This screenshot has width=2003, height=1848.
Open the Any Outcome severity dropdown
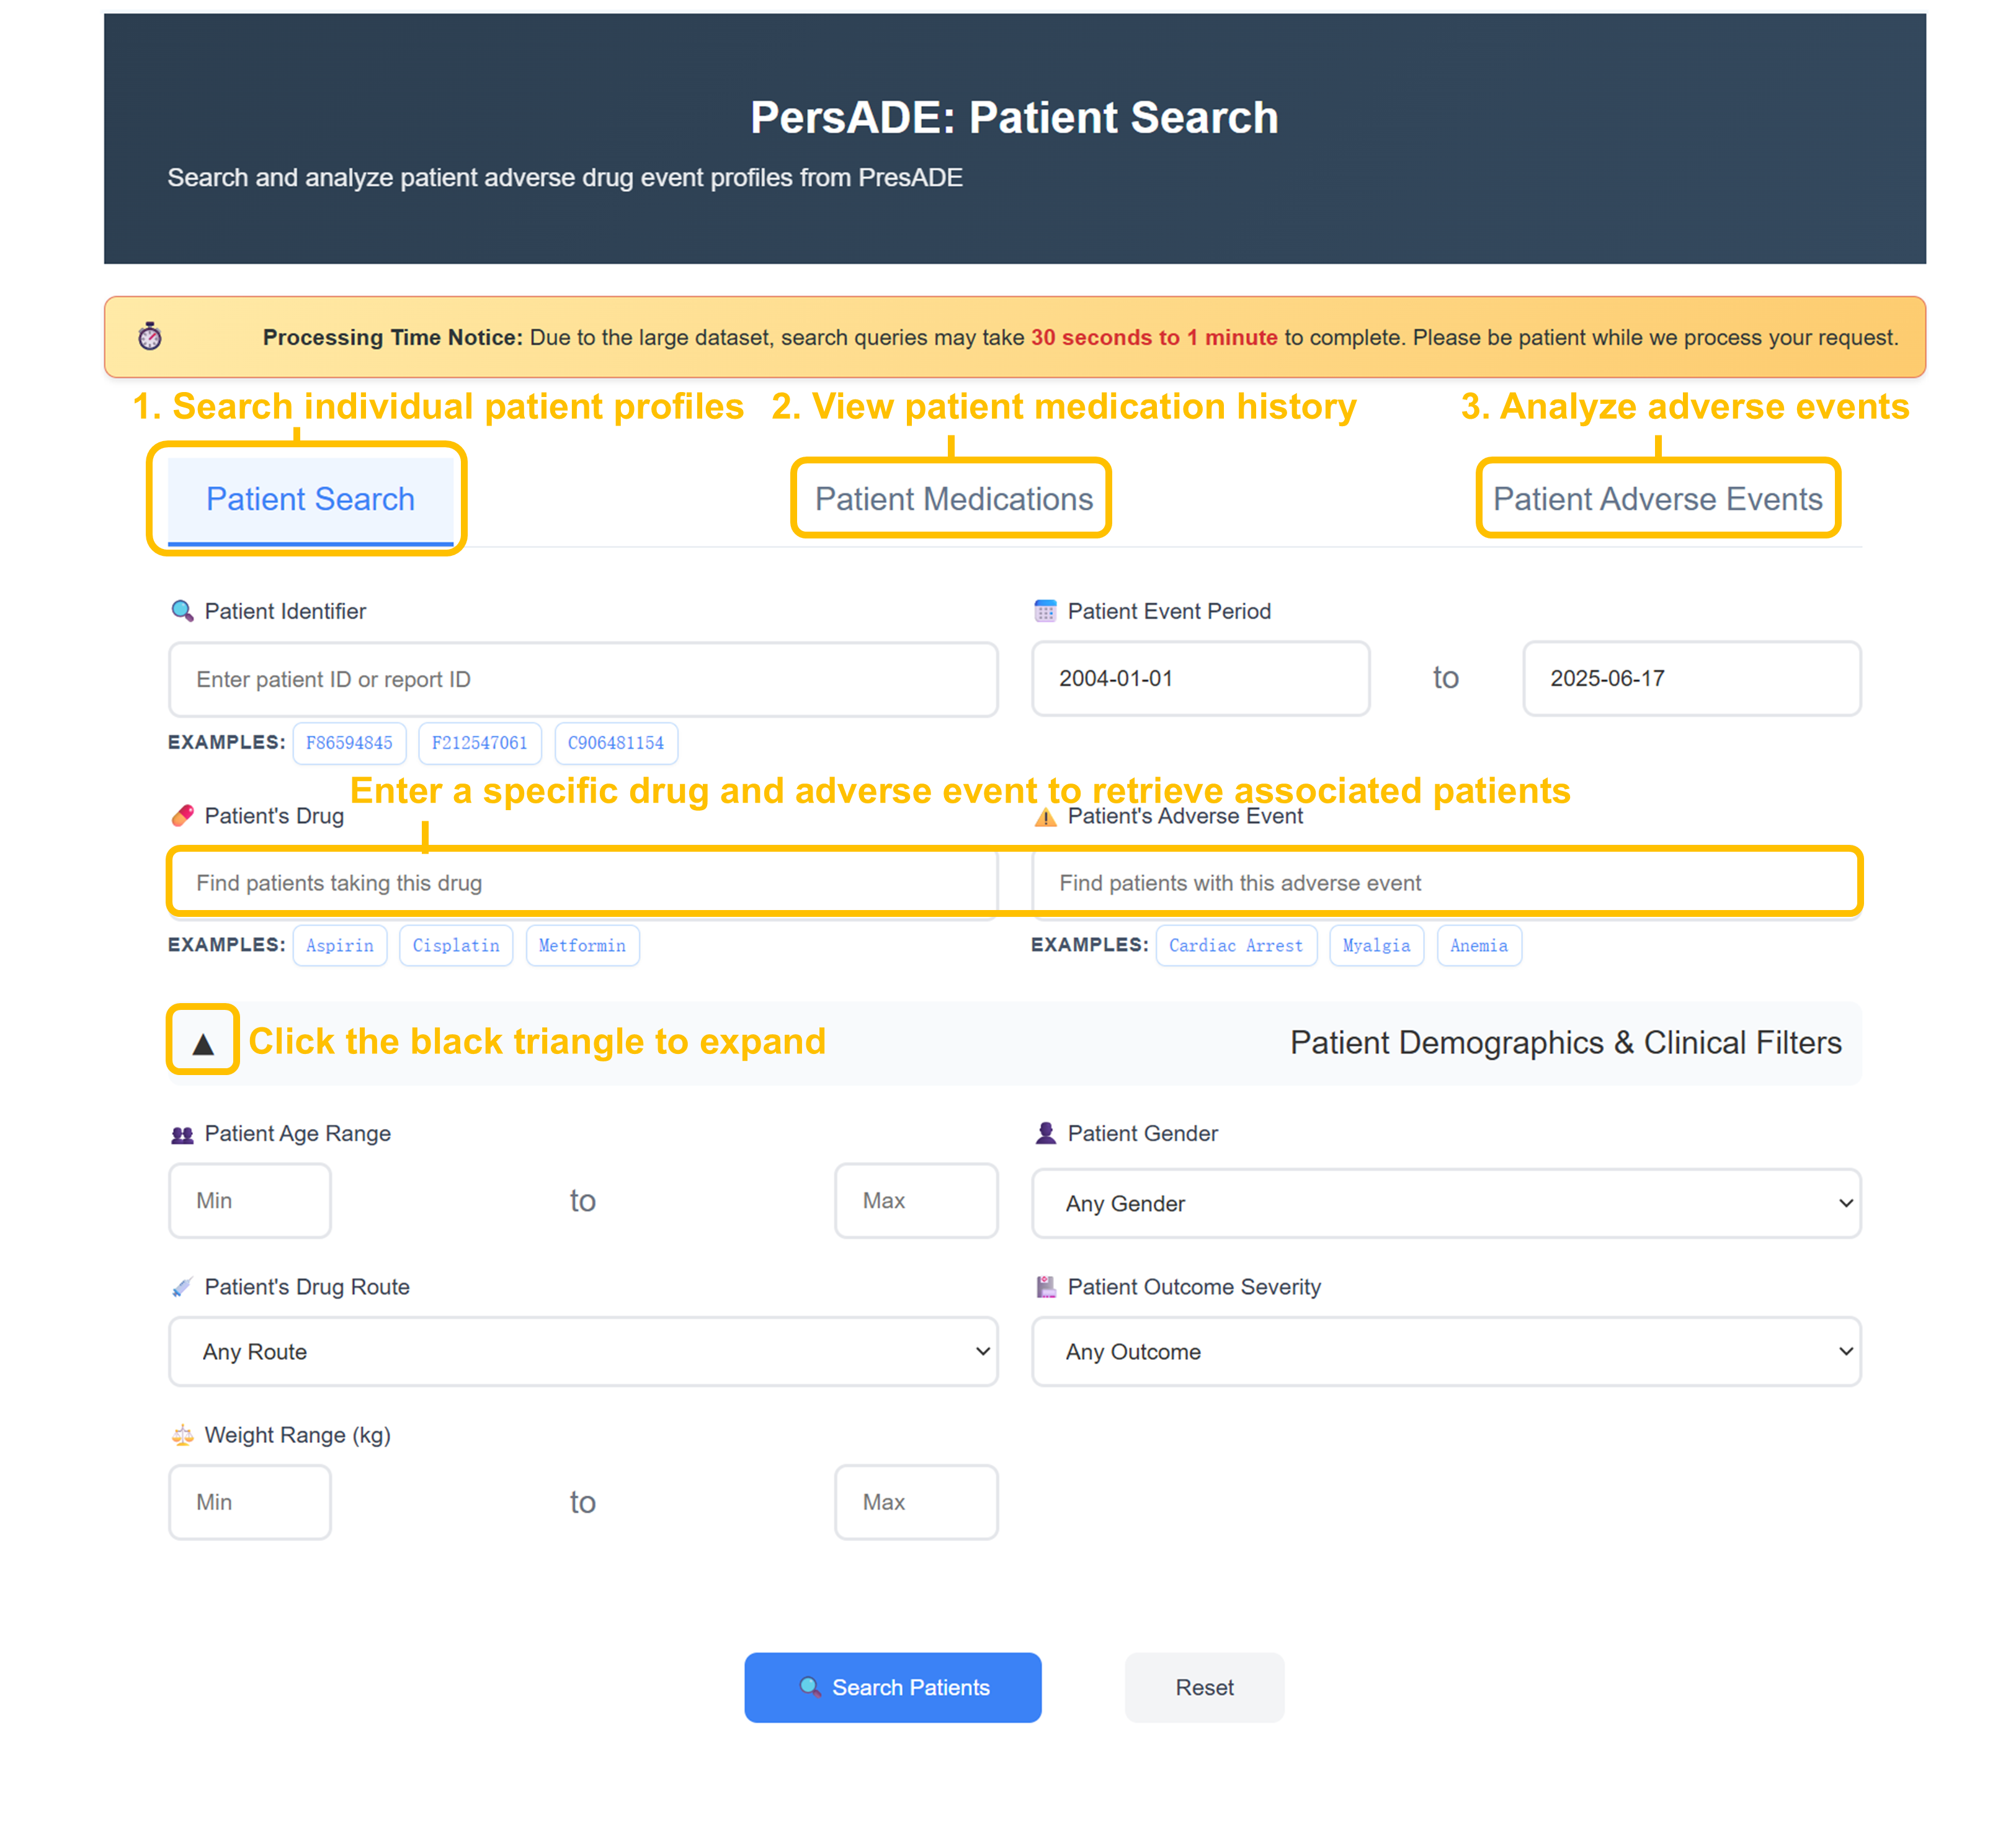1445,1351
